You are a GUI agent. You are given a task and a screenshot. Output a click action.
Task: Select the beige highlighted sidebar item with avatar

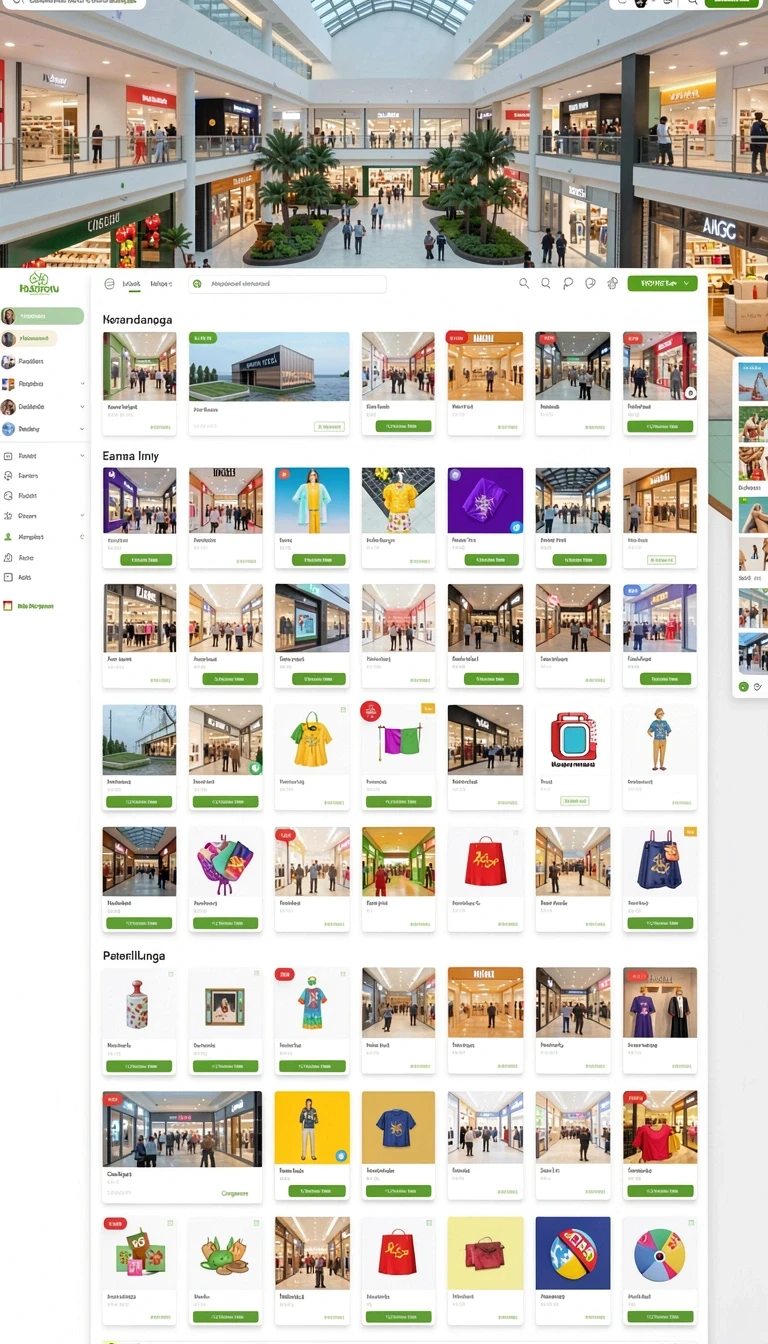coord(30,339)
